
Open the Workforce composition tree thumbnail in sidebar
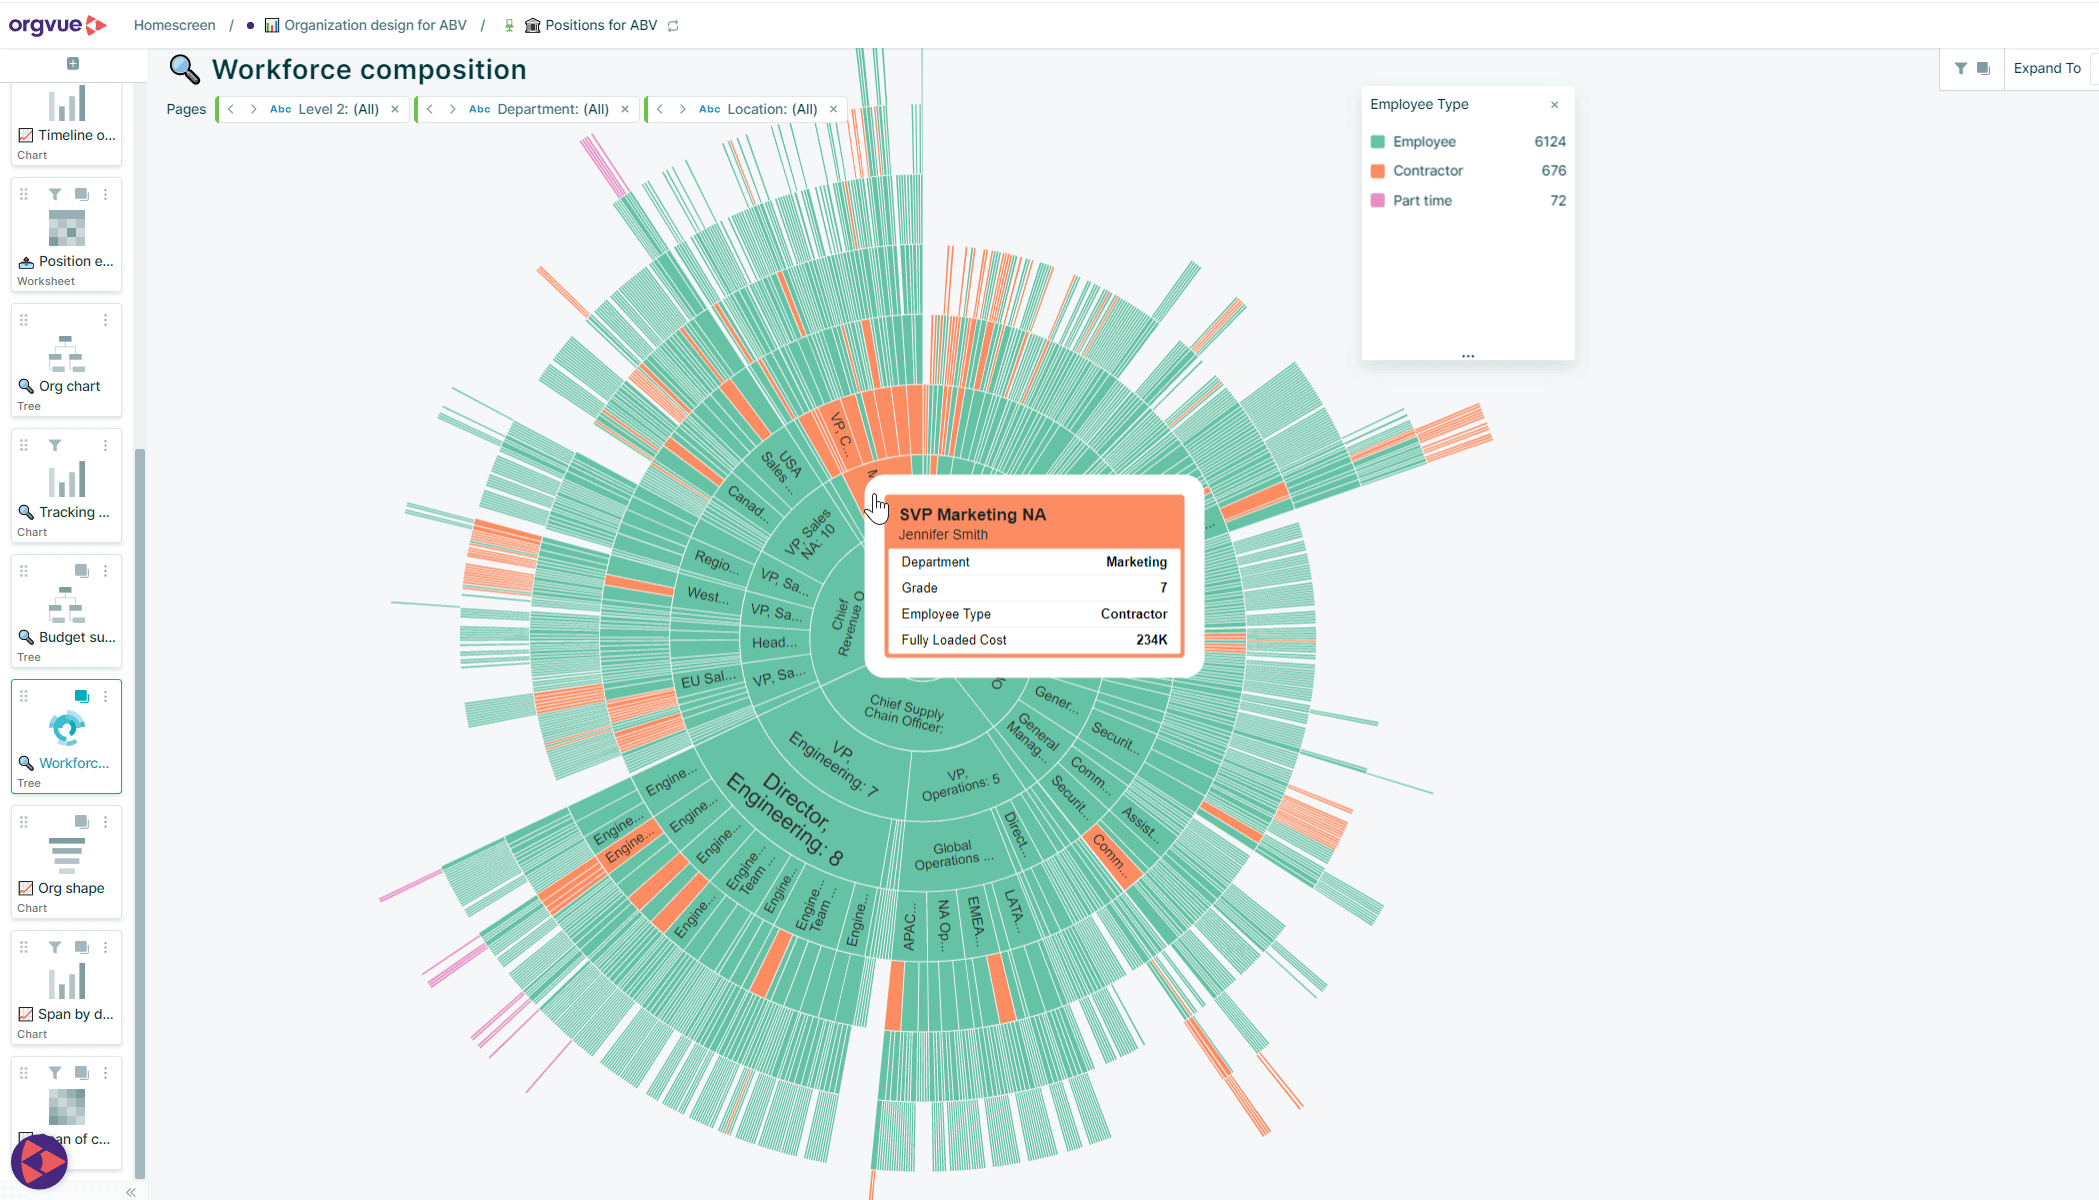(x=66, y=728)
